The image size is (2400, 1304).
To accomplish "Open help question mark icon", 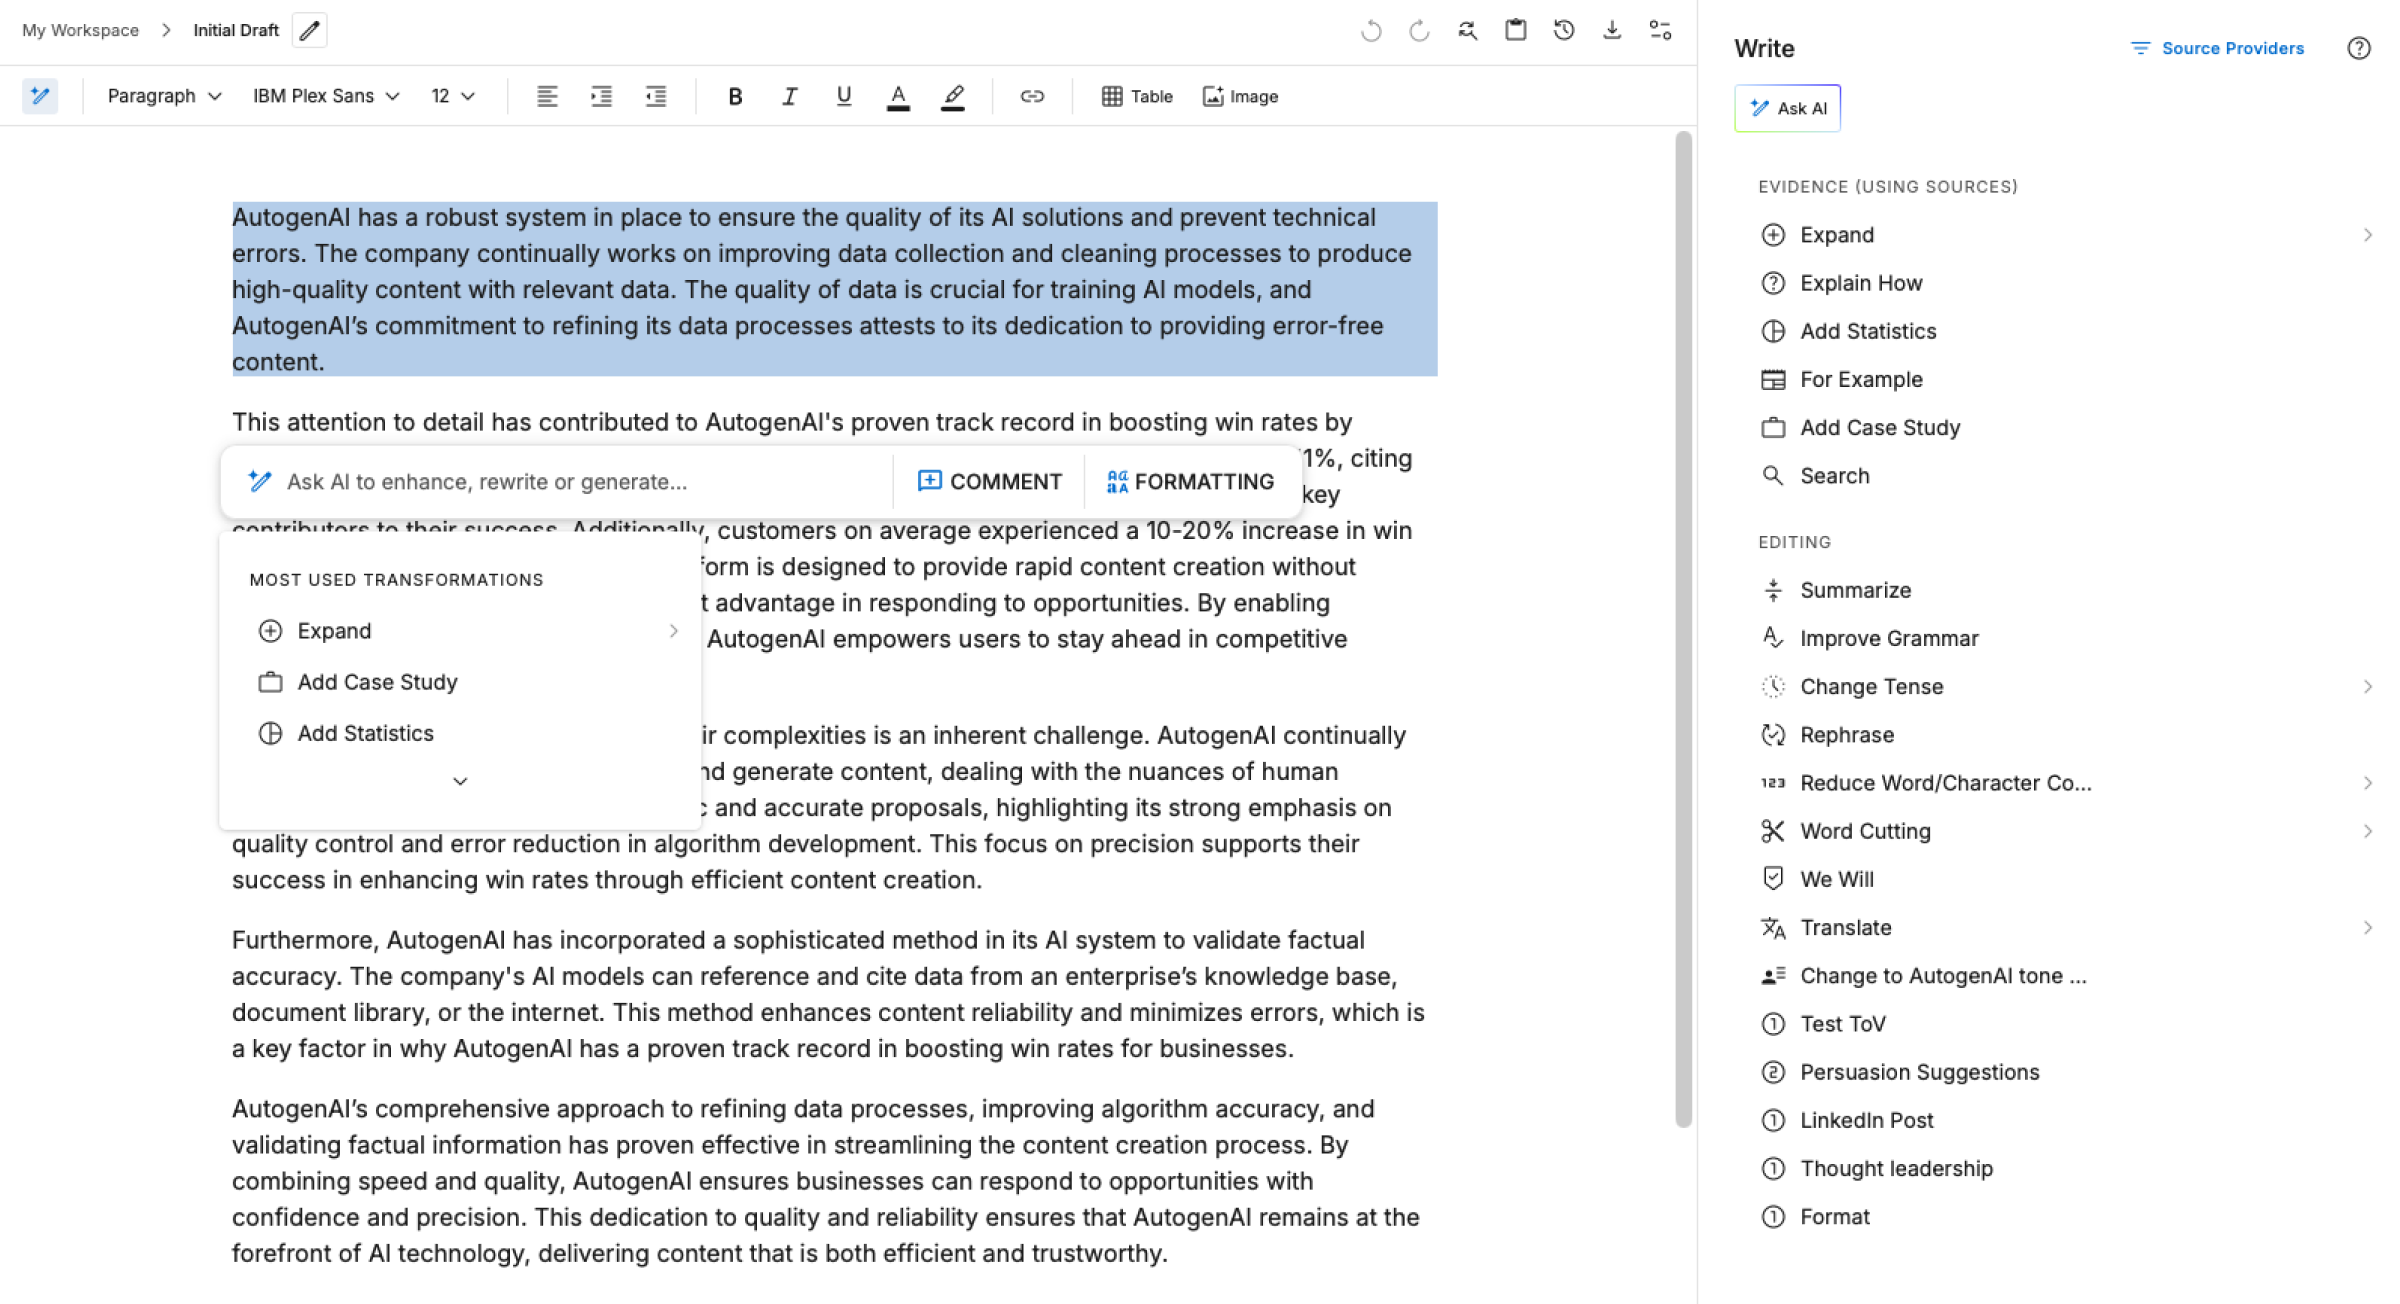I will point(2359,48).
